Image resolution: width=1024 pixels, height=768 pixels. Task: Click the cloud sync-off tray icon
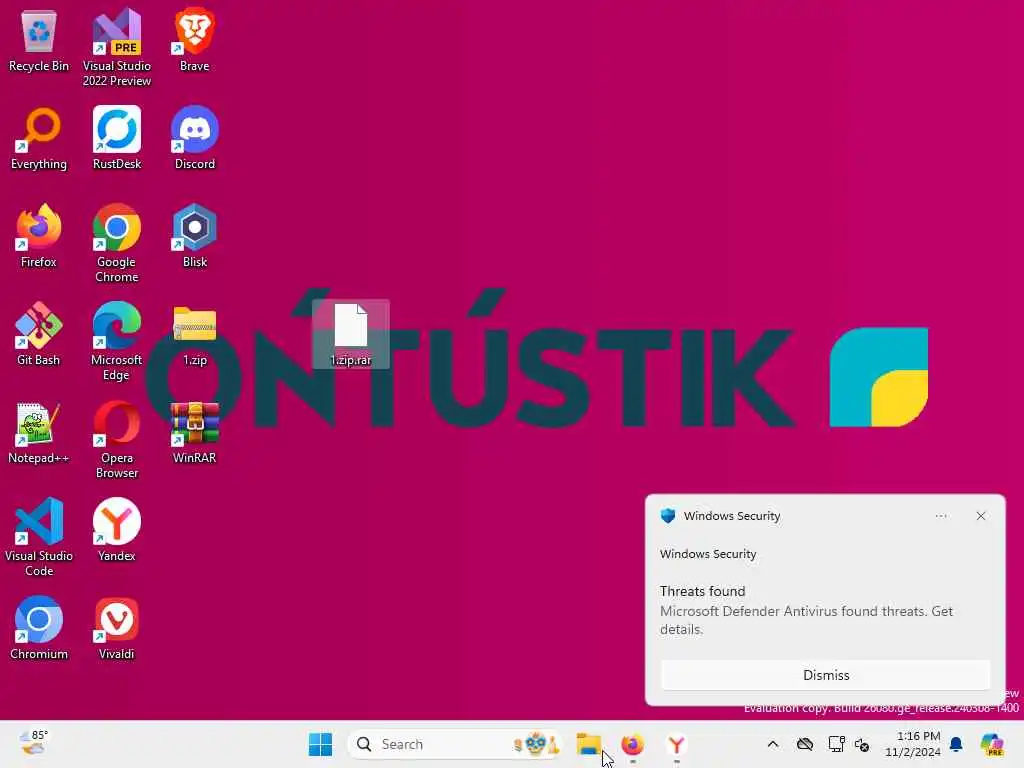point(805,744)
